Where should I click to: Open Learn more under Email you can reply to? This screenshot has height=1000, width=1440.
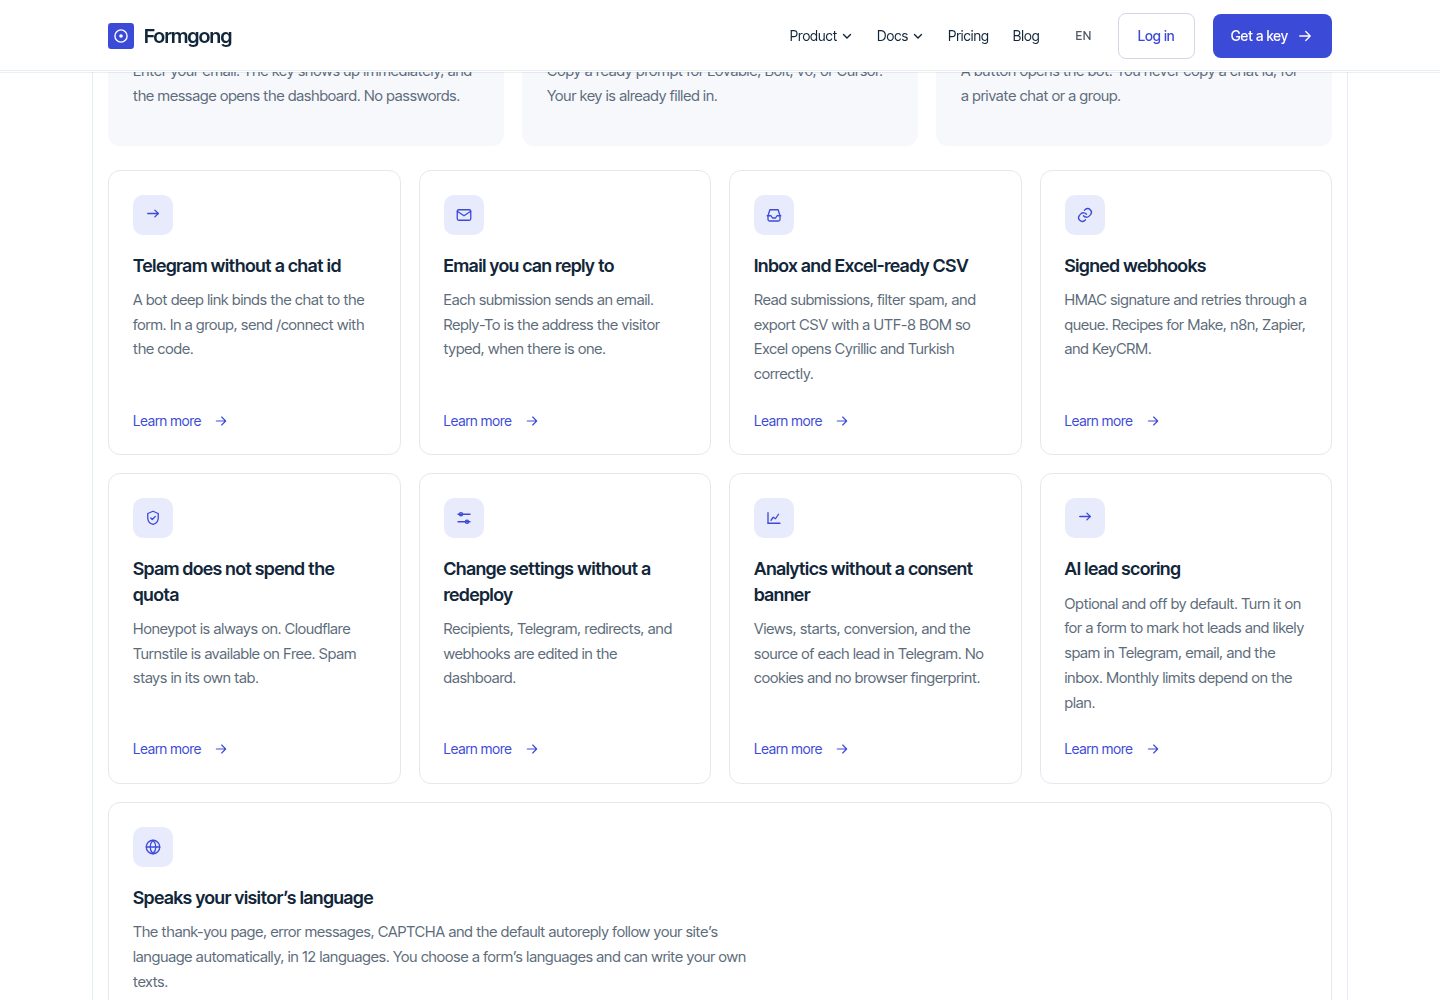[491, 421]
